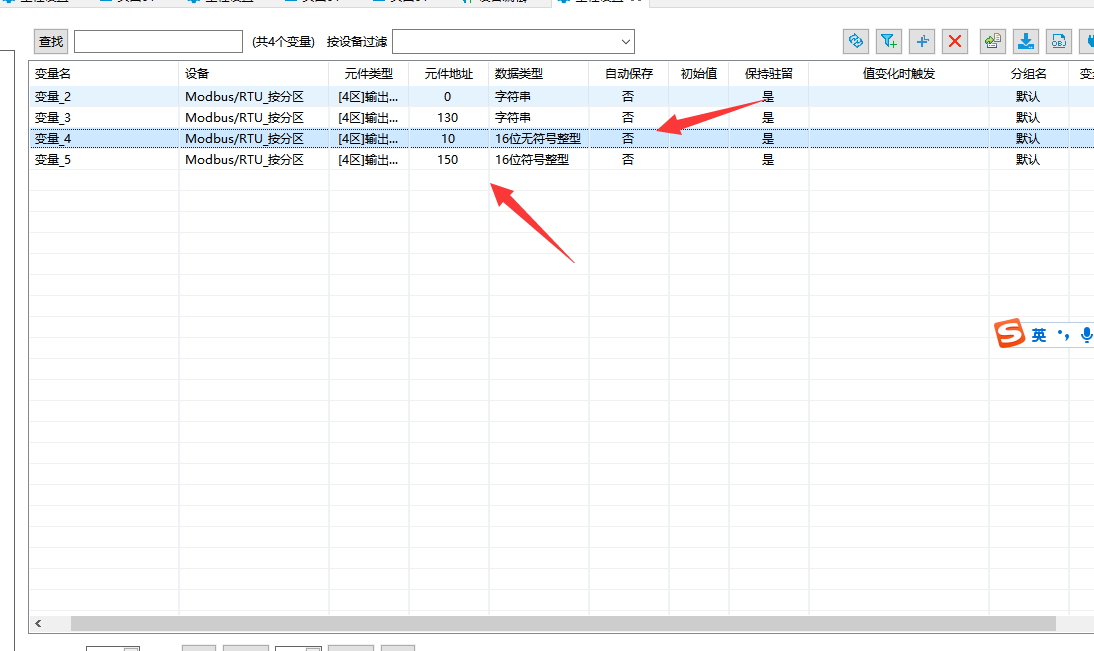
Task: Click the scrollbar left arrow
Action: coord(38,624)
